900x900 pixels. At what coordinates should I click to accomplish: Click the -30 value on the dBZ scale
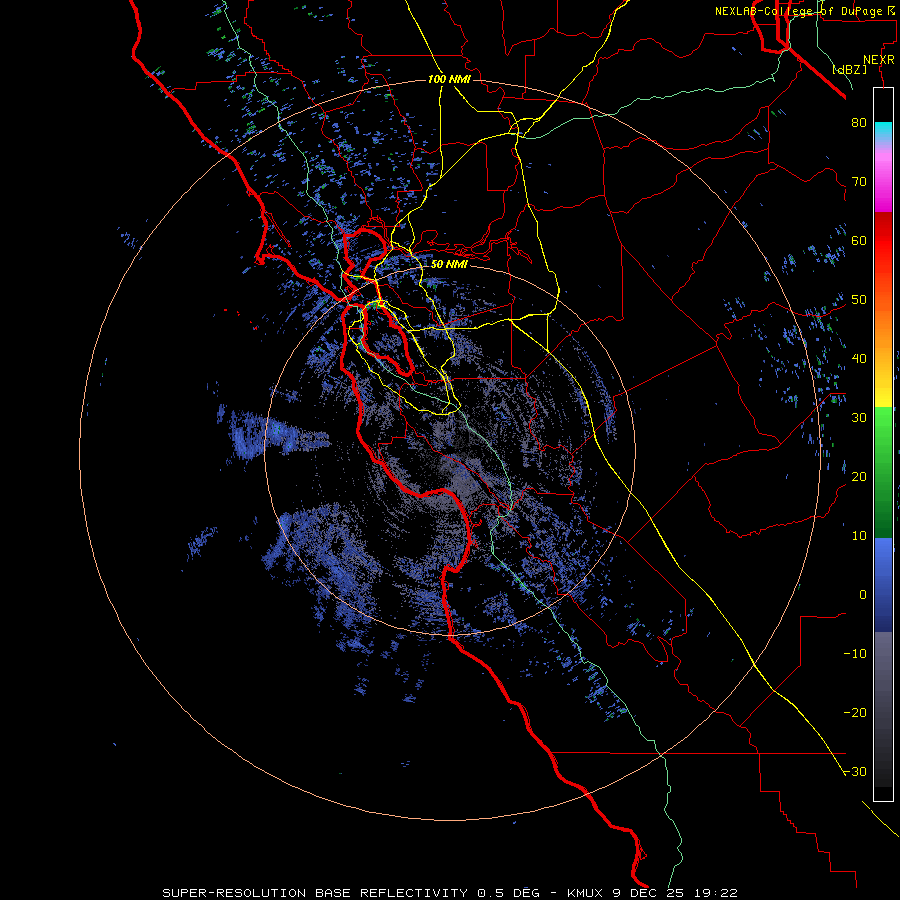(855, 771)
